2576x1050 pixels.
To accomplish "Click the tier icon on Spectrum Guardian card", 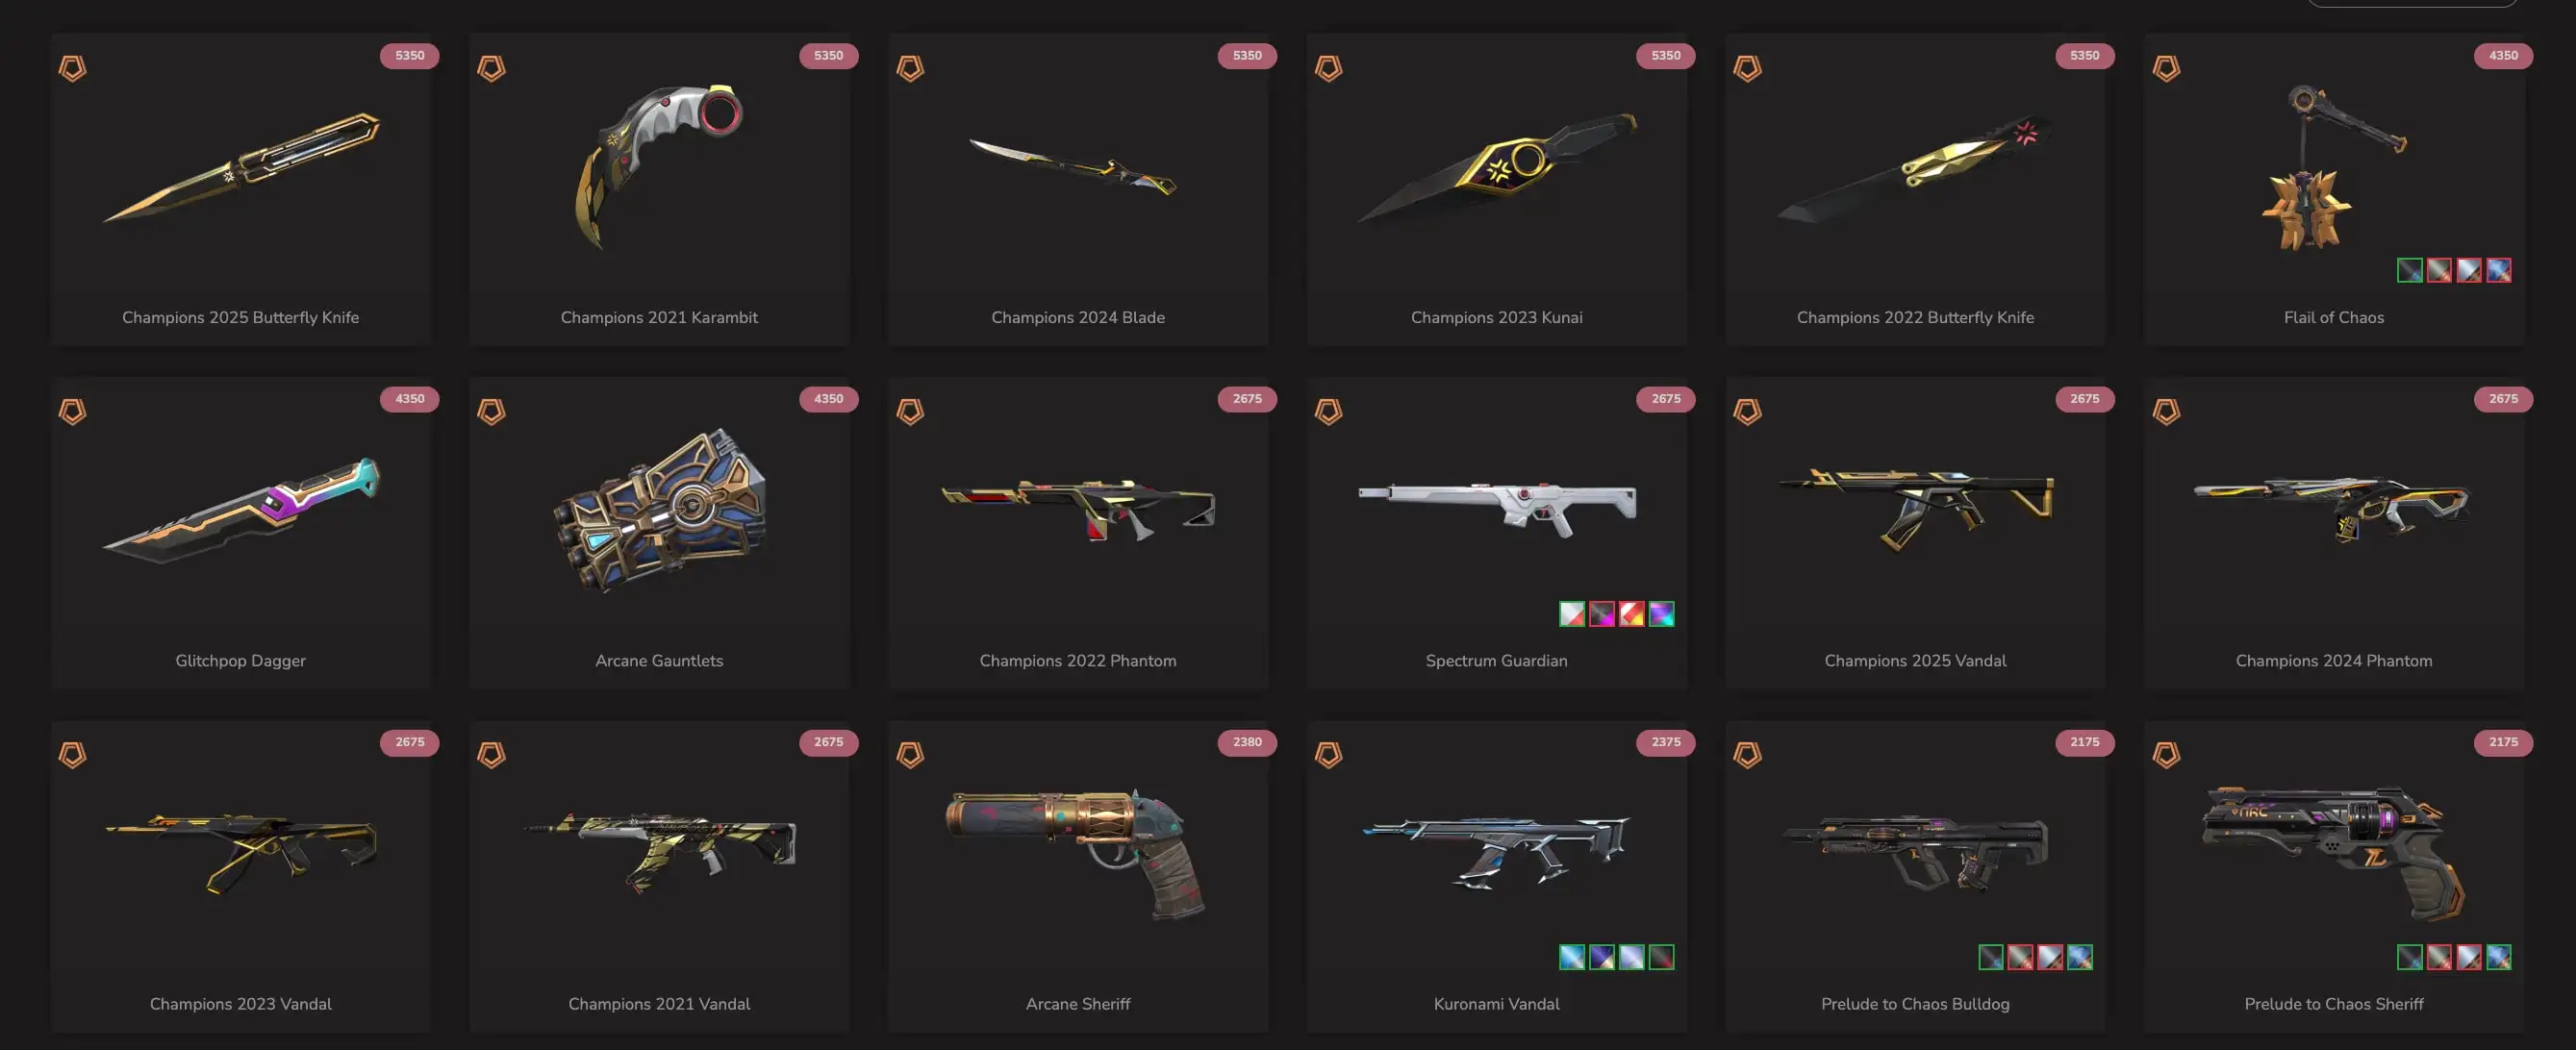I will point(1328,411).
